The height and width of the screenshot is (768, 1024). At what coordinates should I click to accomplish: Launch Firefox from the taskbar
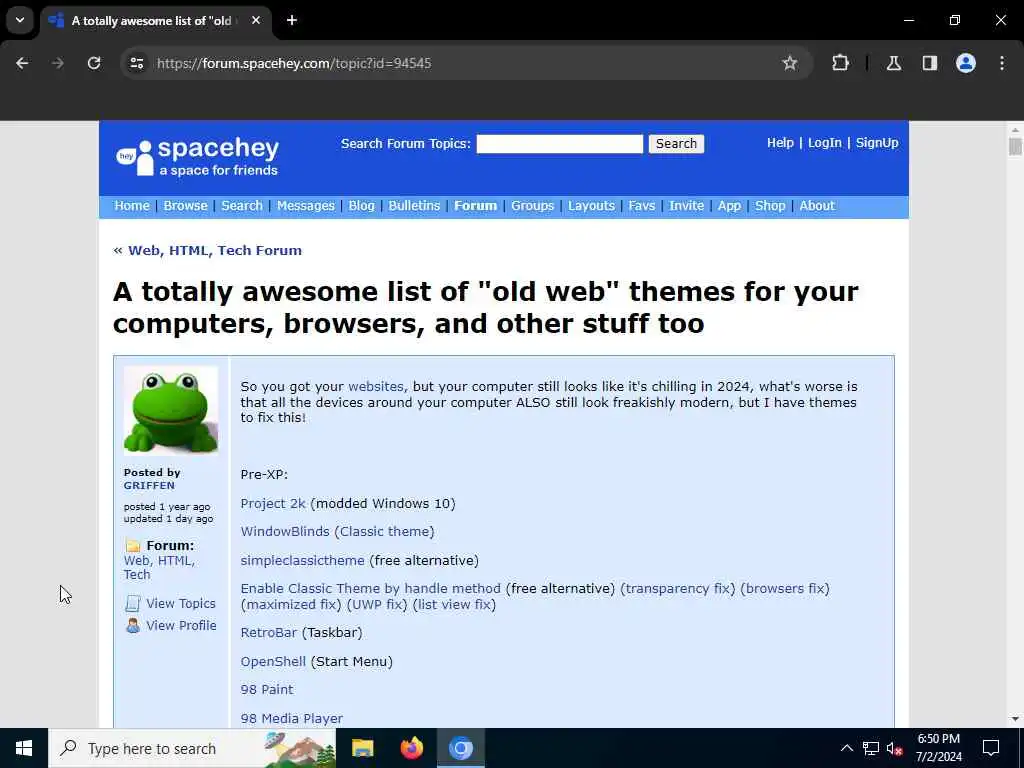pyautogui.click(x=411, y=748)
